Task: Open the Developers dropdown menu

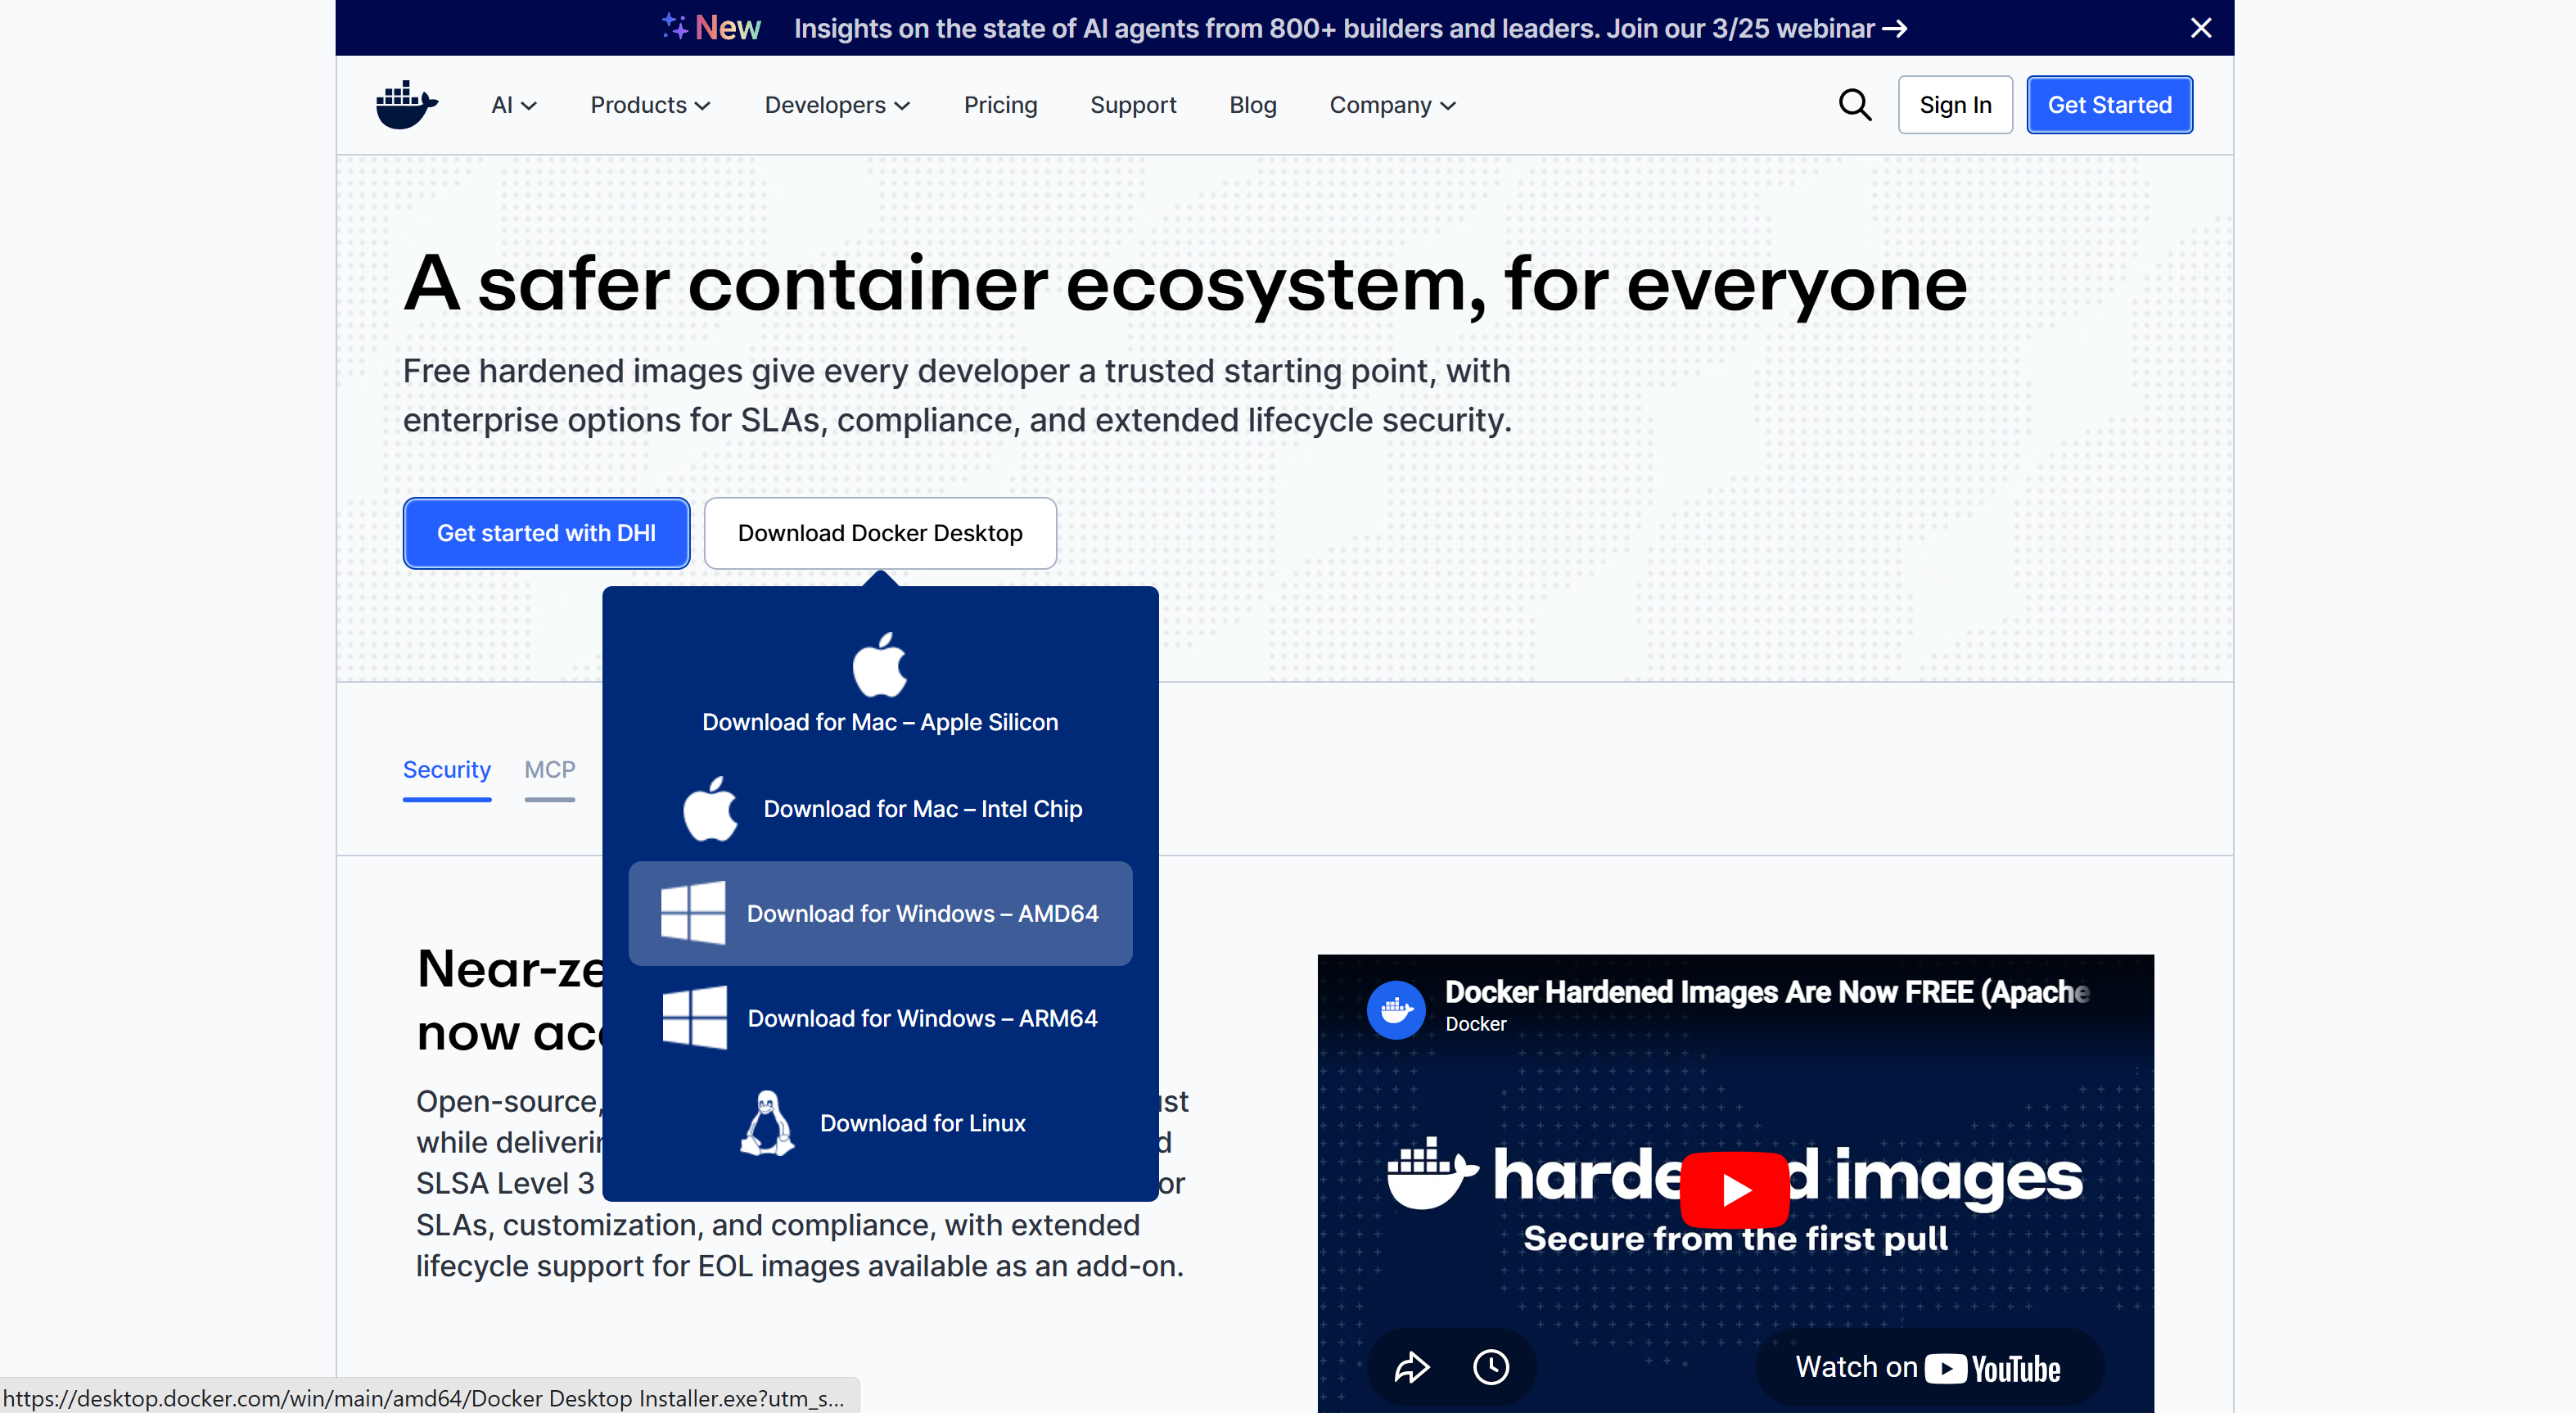Action: tap(837, 105)
